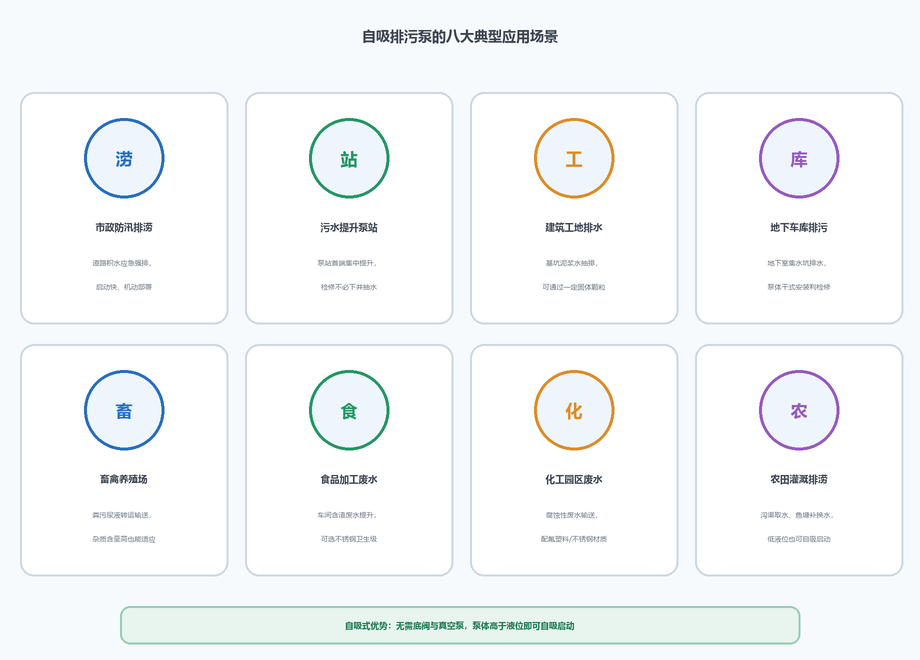The image size is (920, 660).
Task: Click the description line 低液位也可自吸启动
Action: click(799, 539)
